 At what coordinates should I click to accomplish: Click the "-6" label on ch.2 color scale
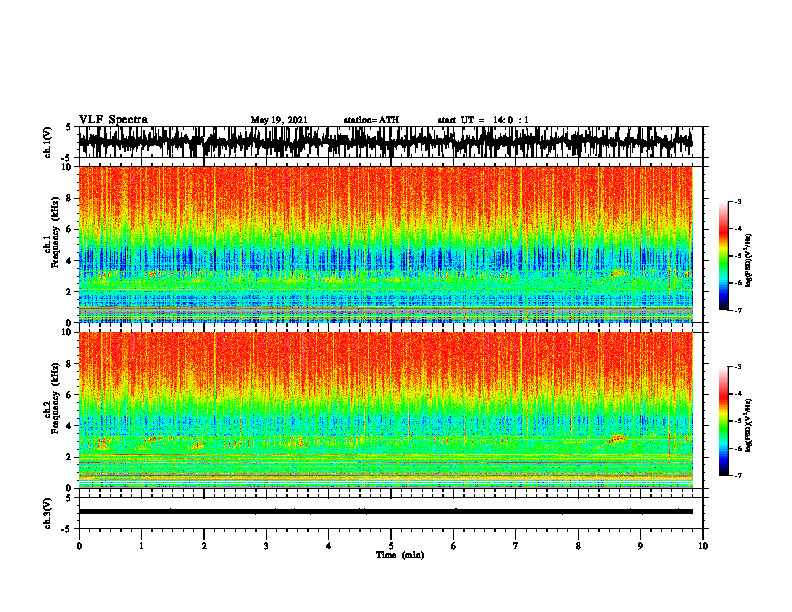(738, 448)
